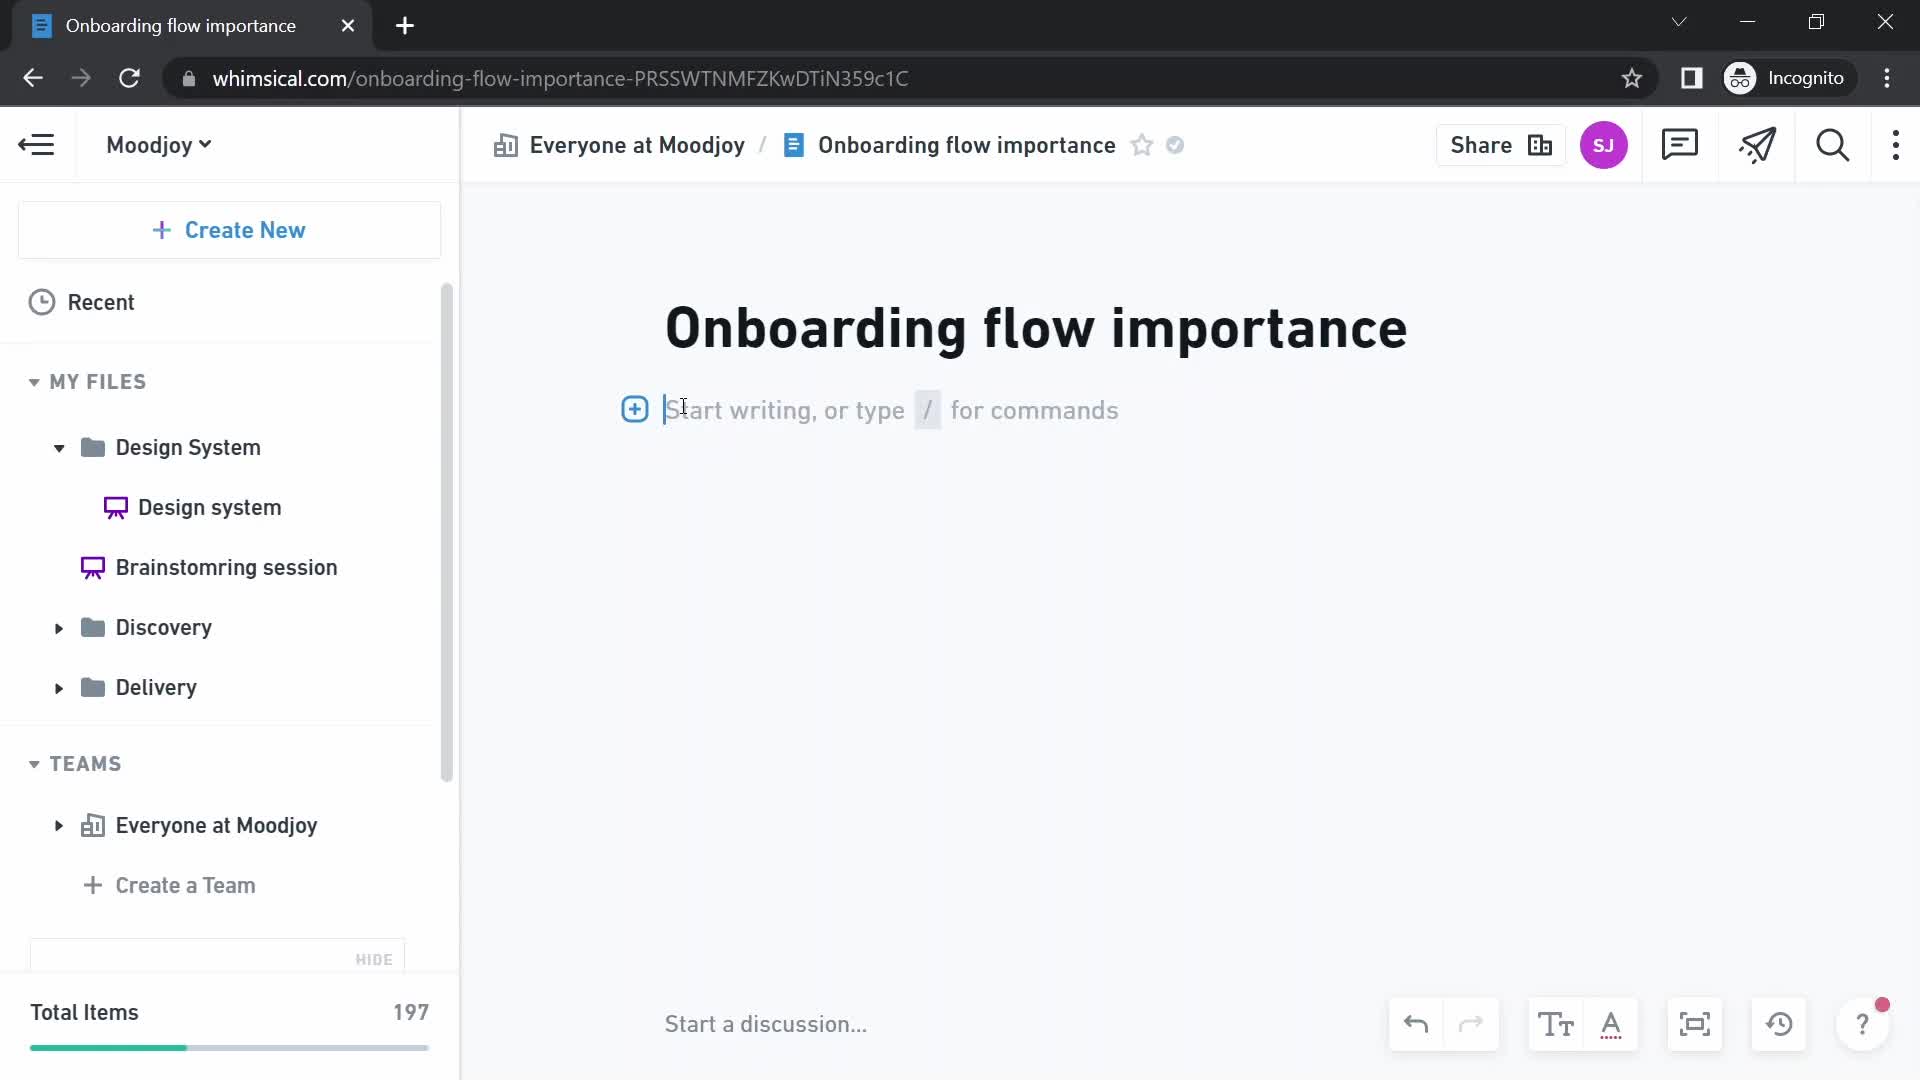1920x1080 pixels.
Task: Open version history icon
Action: coord(1779,1025)
